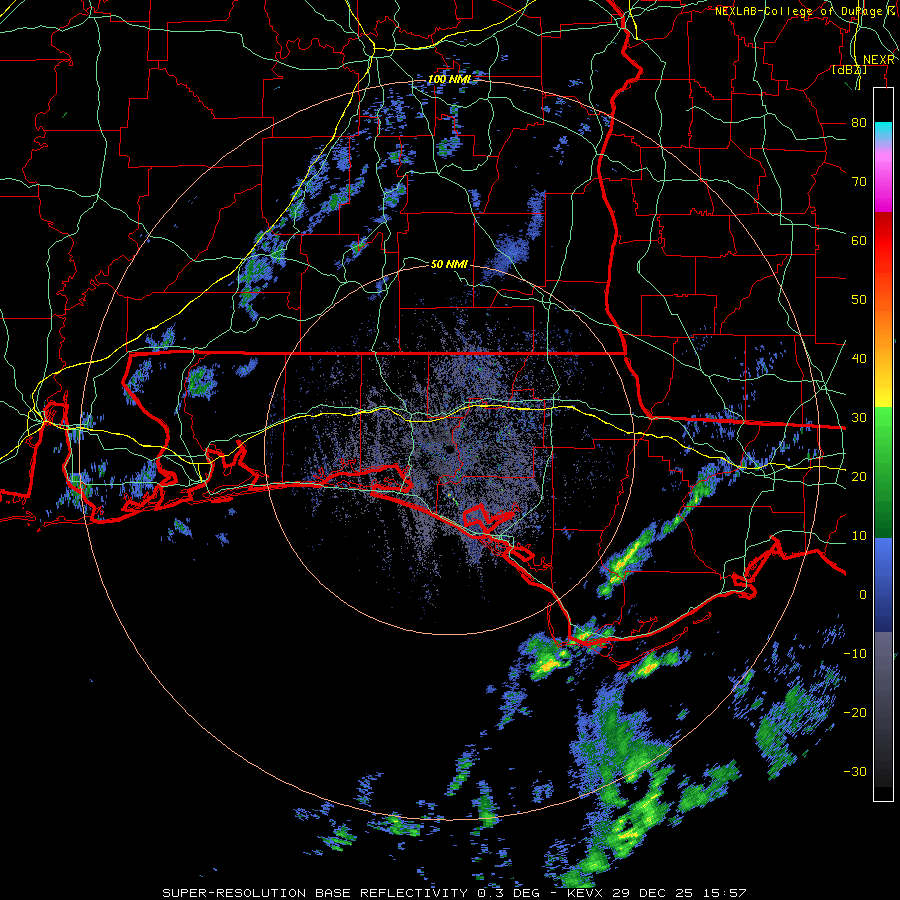Click the 50 dBZ scale value
The height and width of the screenshot is (900, 900).
coord(859,300)
